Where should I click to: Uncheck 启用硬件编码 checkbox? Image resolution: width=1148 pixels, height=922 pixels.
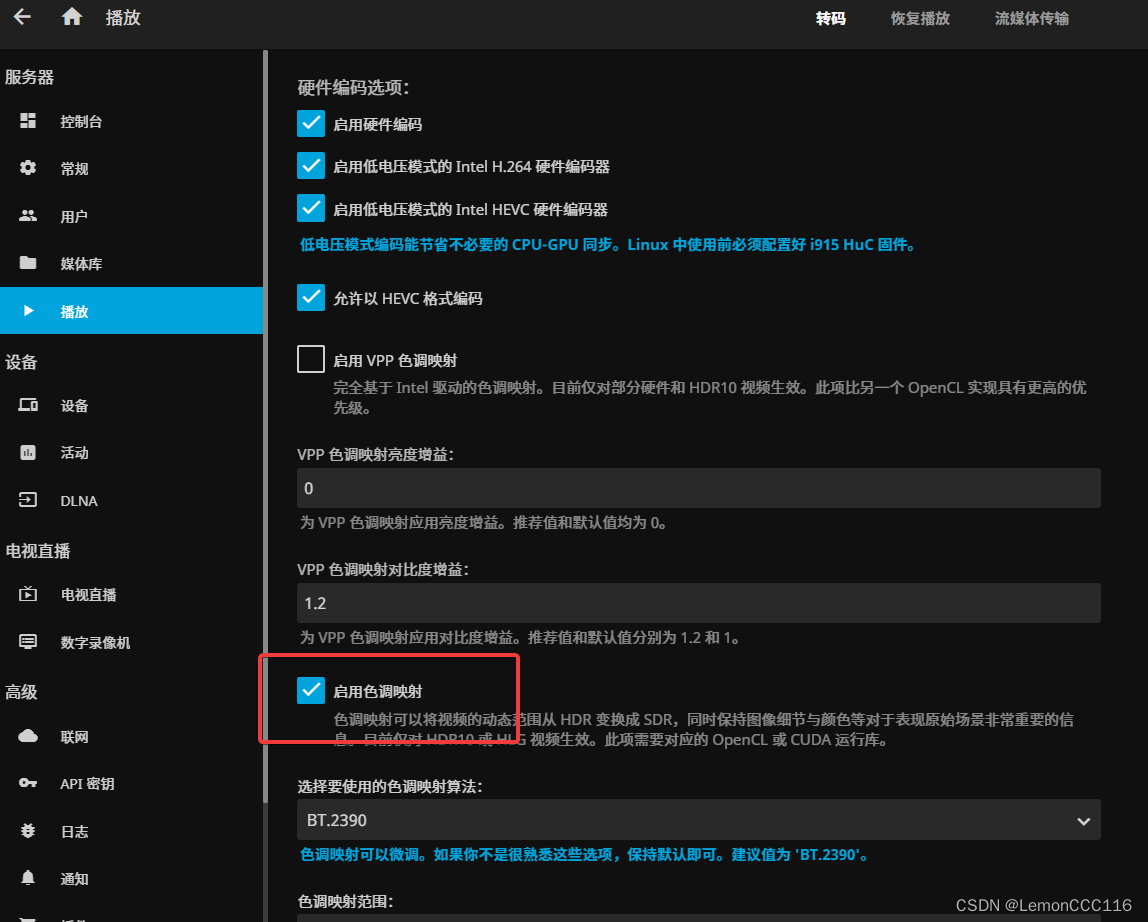[311, 124]
